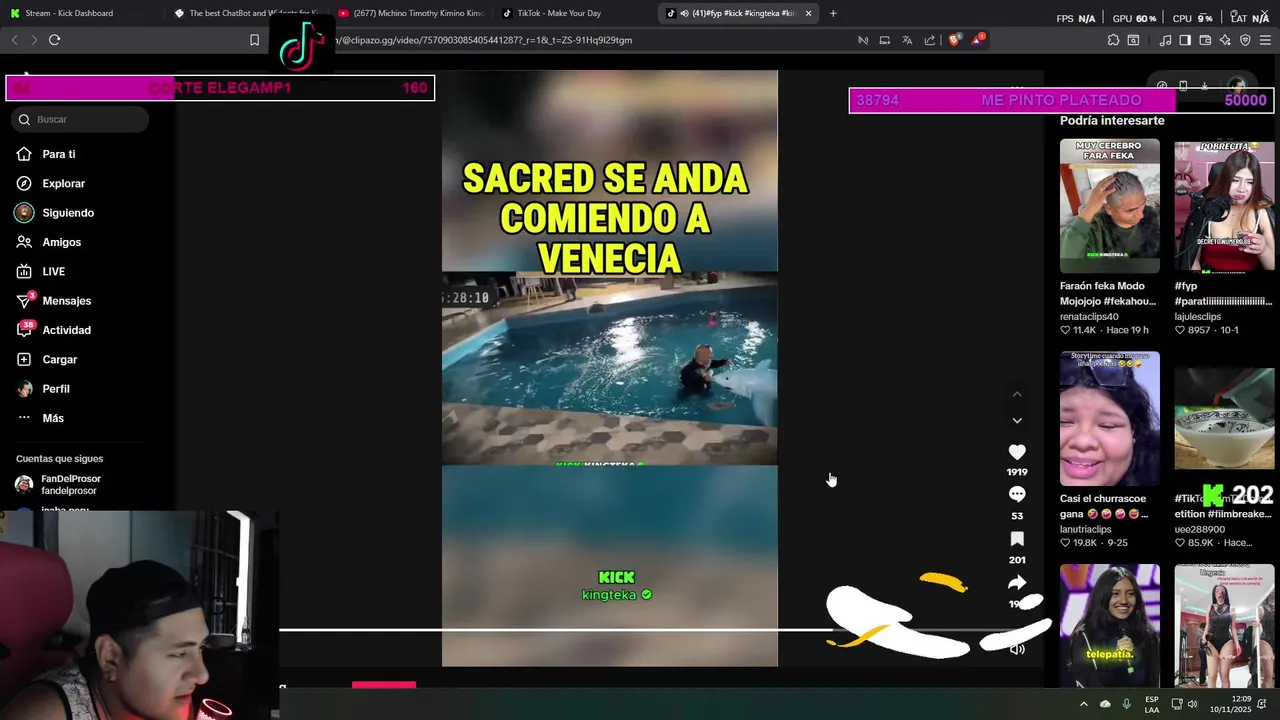Screen dimensions: 1280x720
Task: Open the media control music icon
Action: click(1165, 40)
